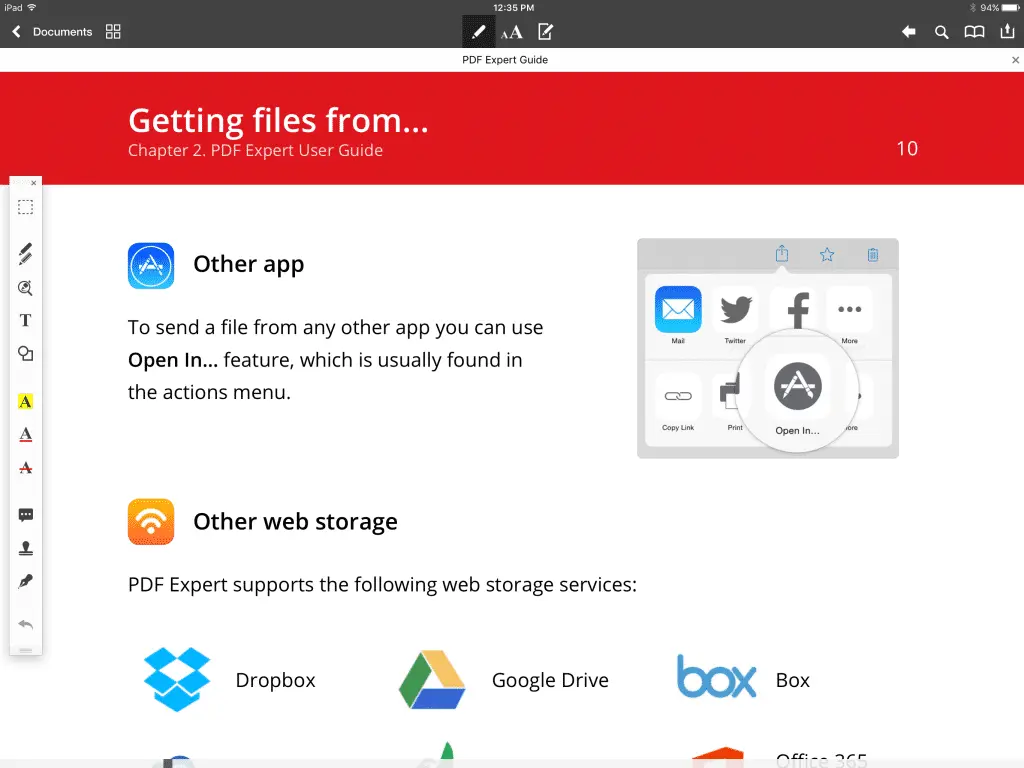Pick the pen drawing tool in sidebar
Image resolution: width=1024 pixels, height=768 pixels.
[26, 254]
